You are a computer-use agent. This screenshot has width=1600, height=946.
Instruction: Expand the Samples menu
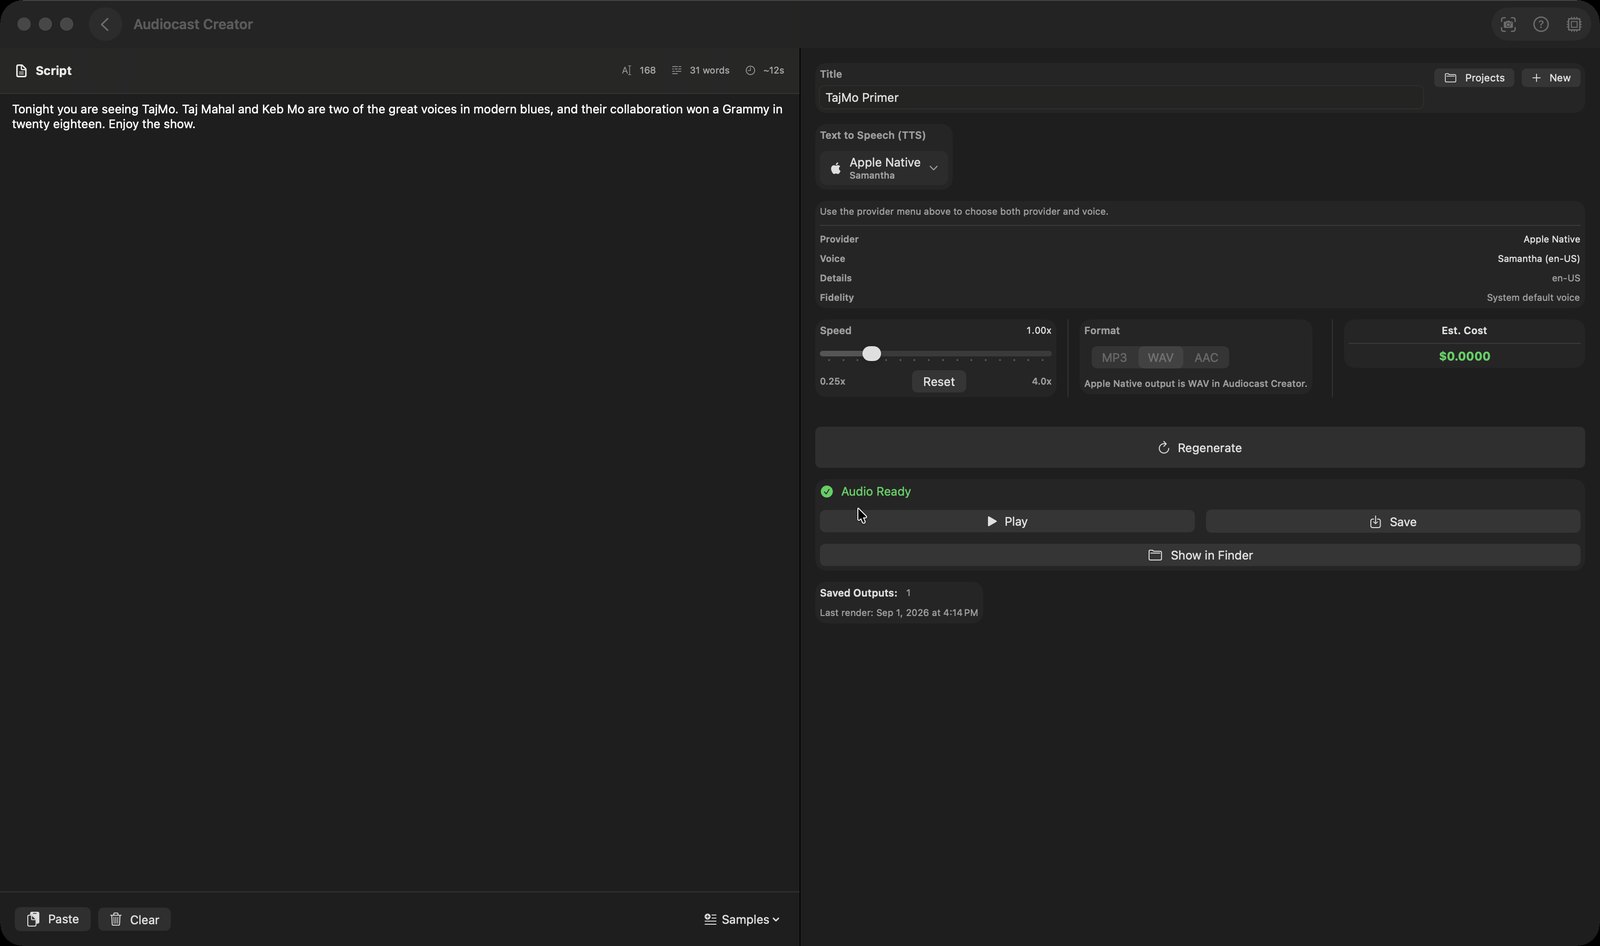742,919
